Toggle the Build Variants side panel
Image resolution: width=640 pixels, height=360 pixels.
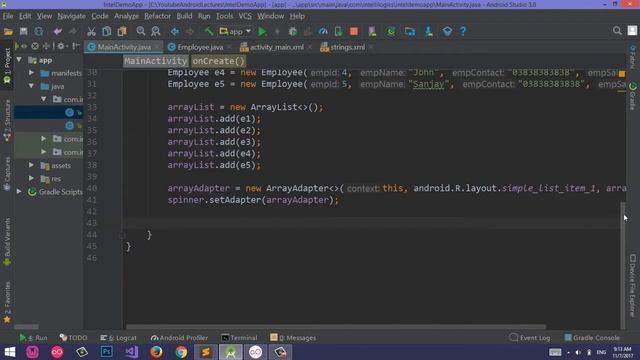pos(7,242)
